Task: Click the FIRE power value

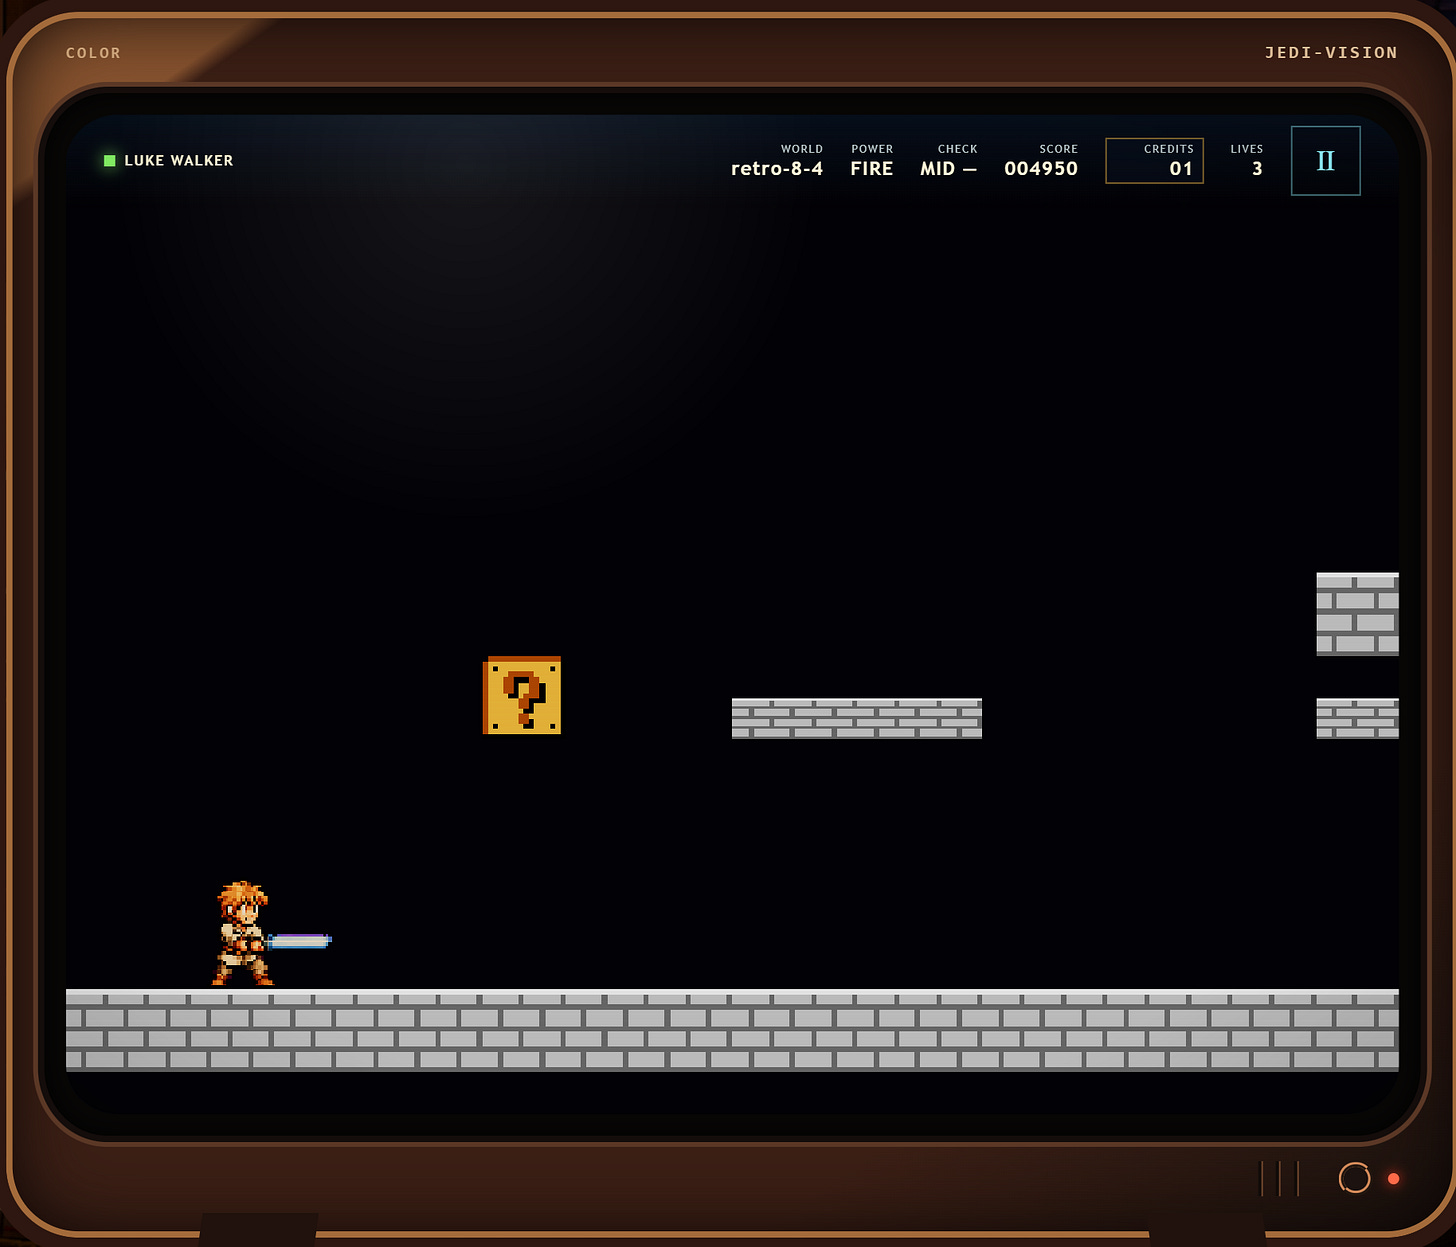Action: click(x=872, y=169)
